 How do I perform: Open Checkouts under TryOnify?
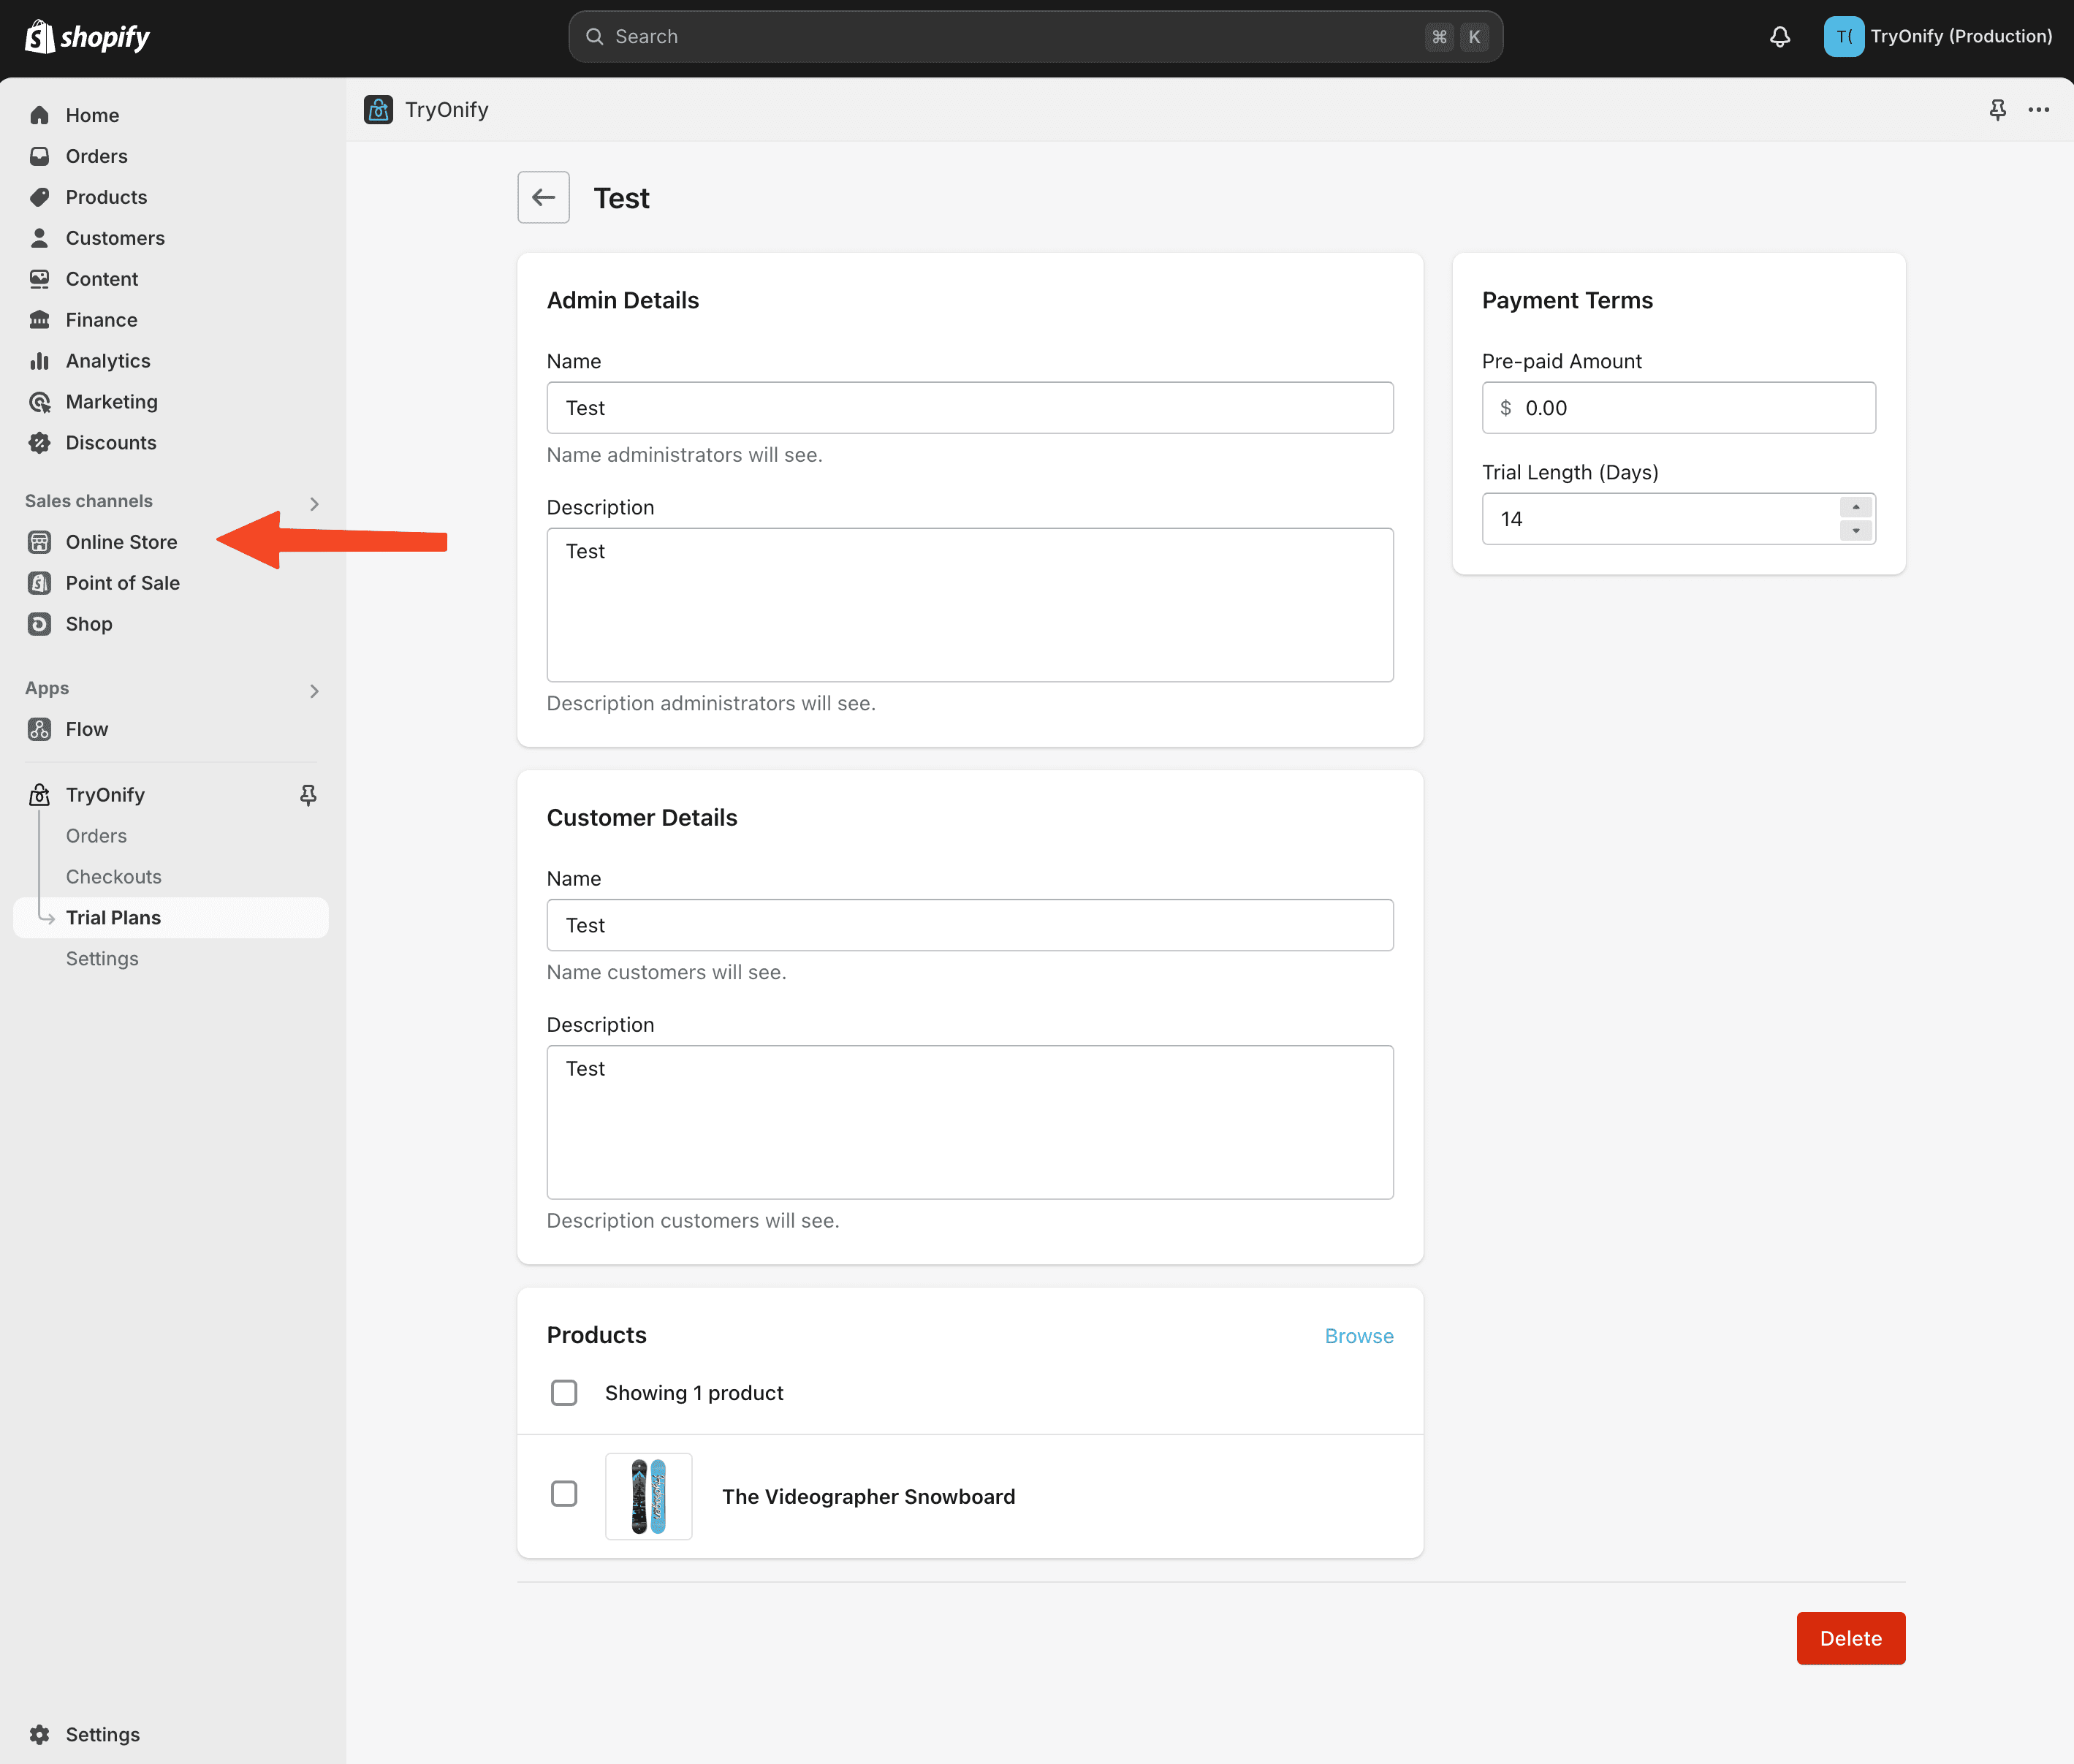[x=113, y=877]
